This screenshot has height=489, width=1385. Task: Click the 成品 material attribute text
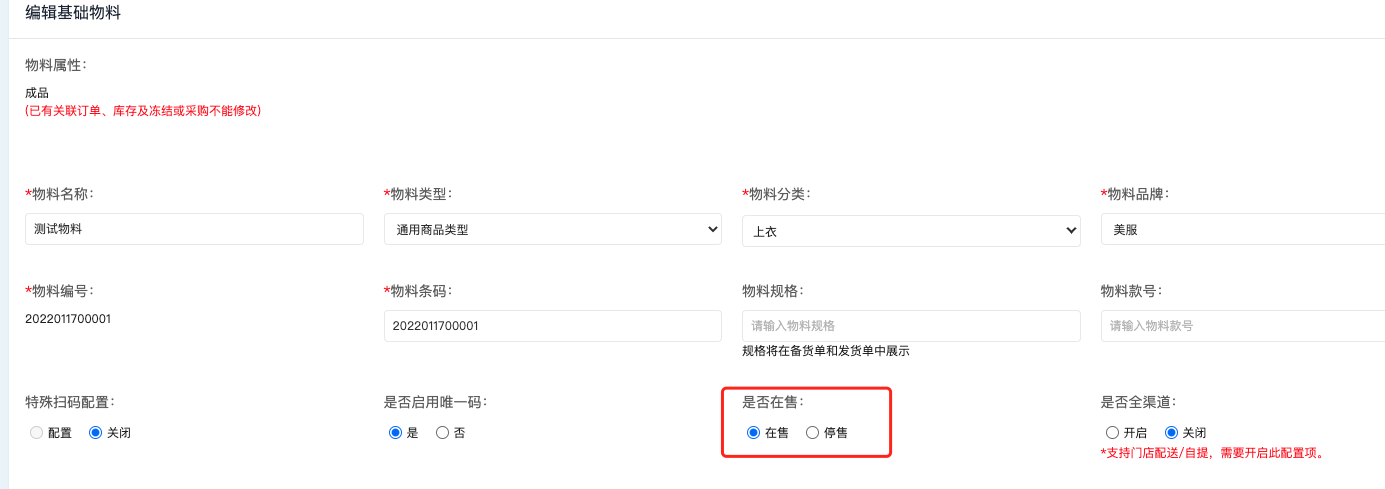(37, 93)
